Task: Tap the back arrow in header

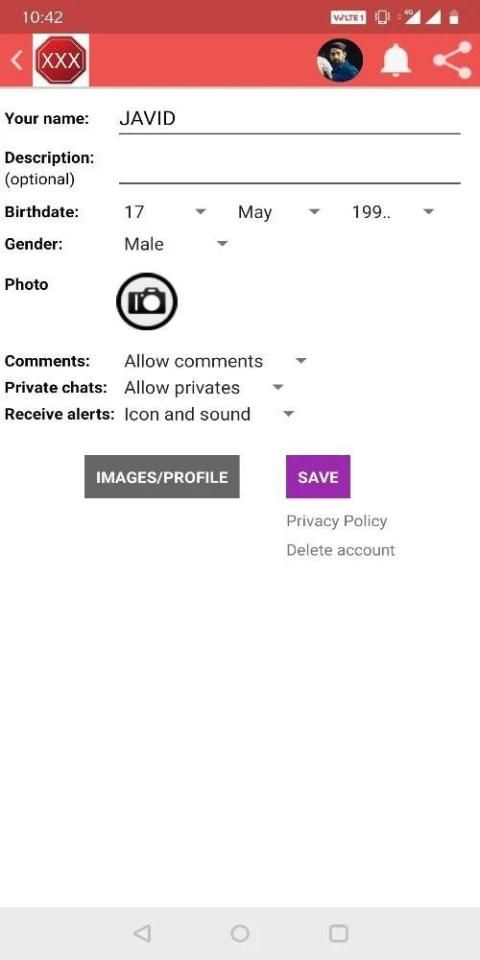Action: 17,60
